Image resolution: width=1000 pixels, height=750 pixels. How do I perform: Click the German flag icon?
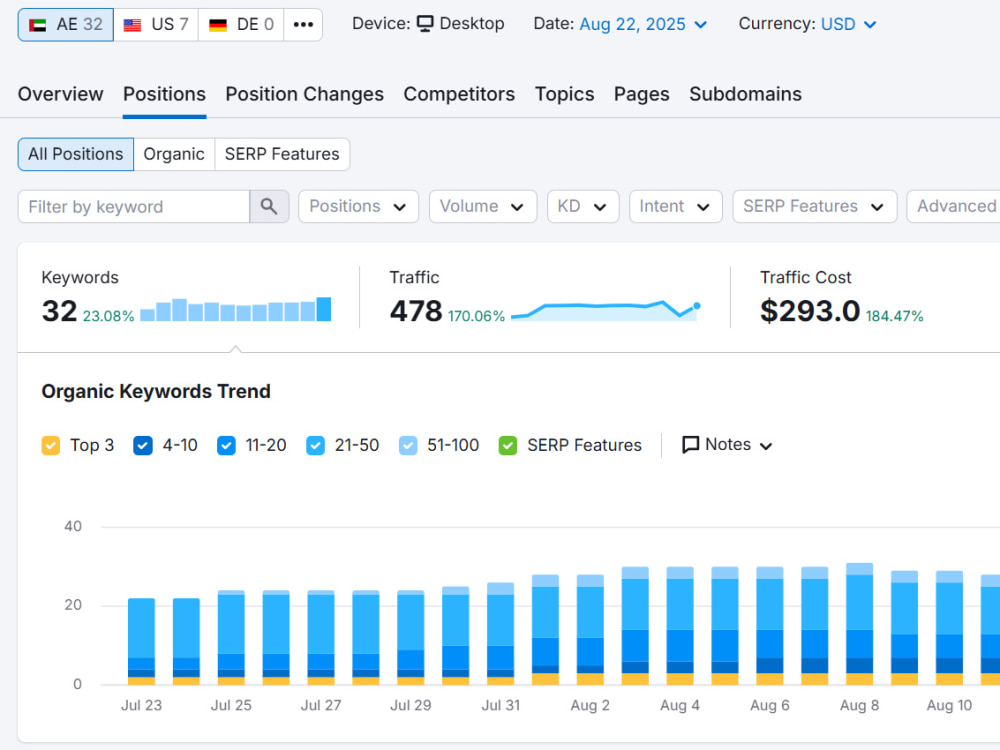click(218, 25)
